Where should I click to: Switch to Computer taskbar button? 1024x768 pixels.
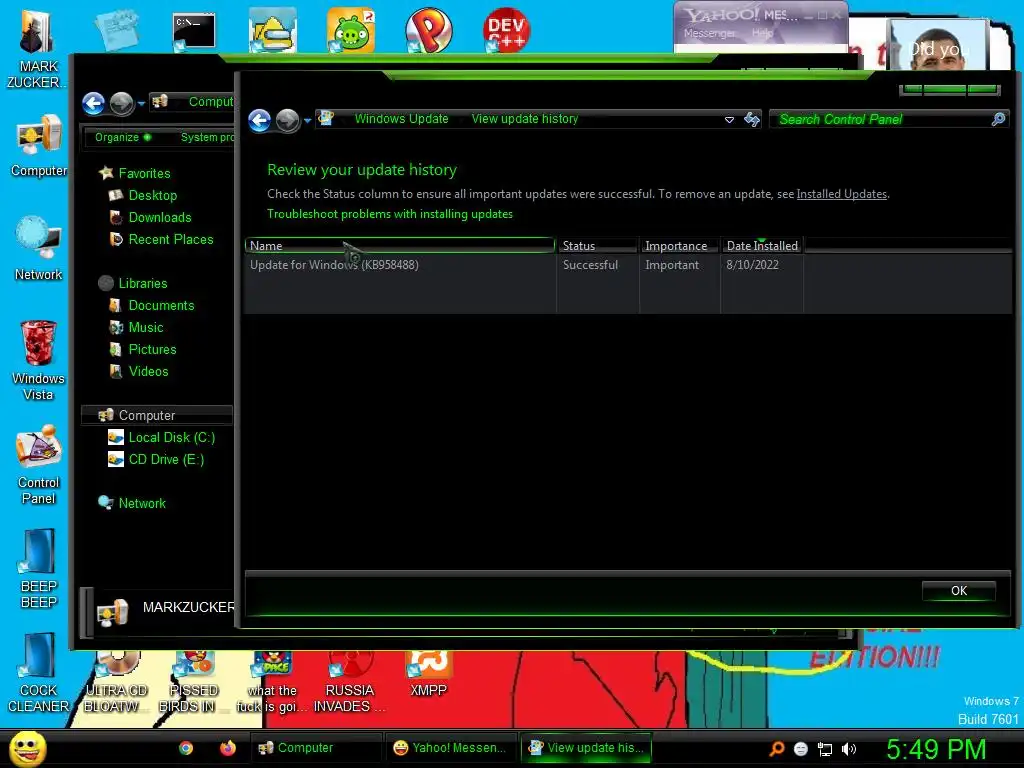(316, 748)
